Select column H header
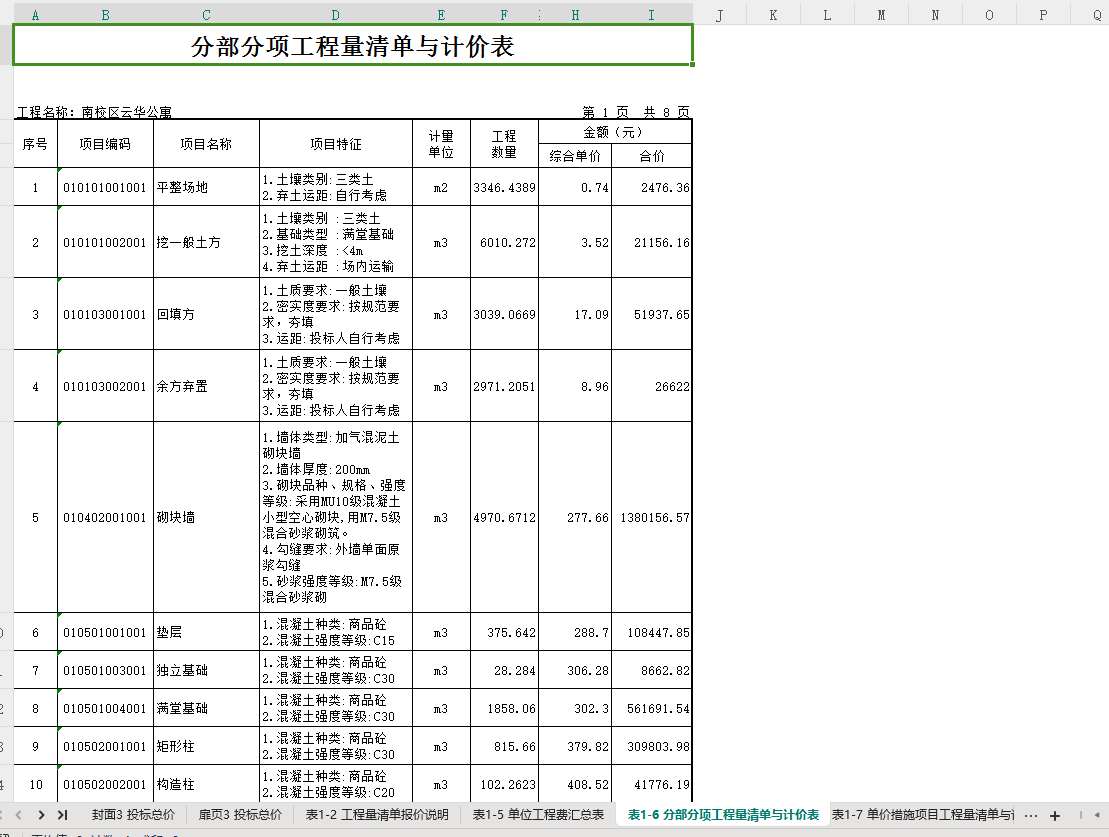 pos(575,15)
